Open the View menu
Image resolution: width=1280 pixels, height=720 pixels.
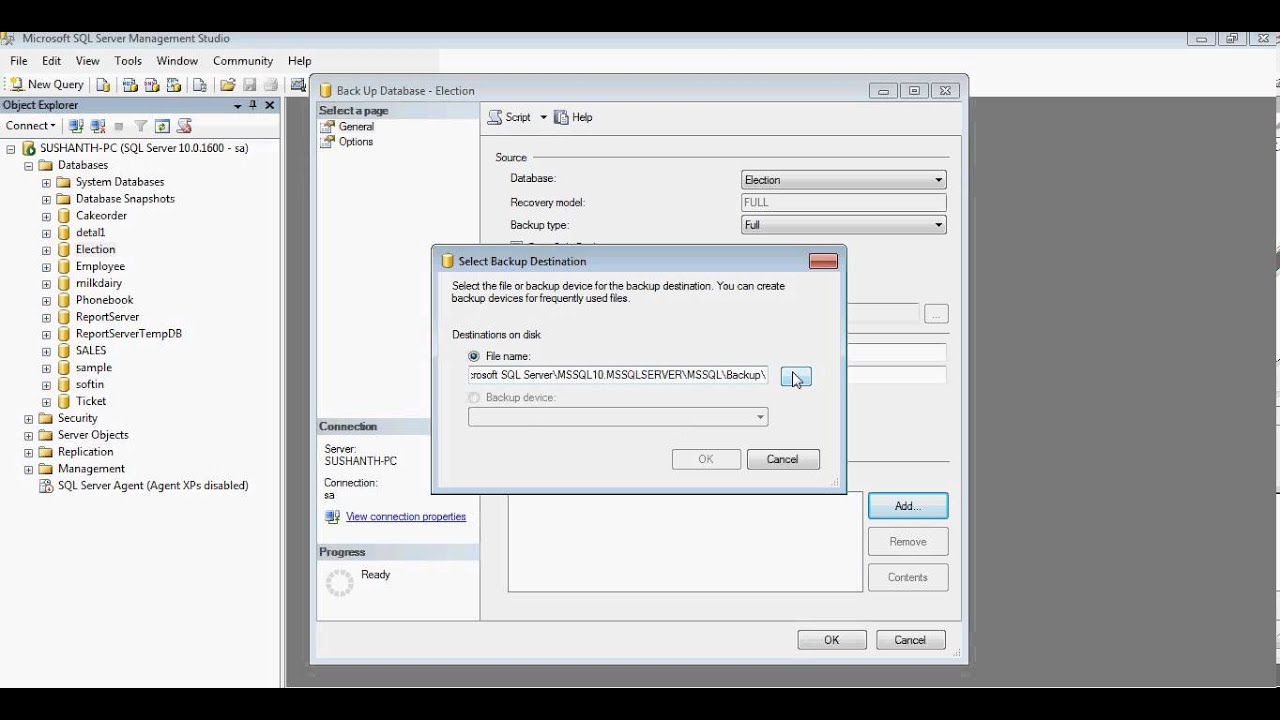88,61
